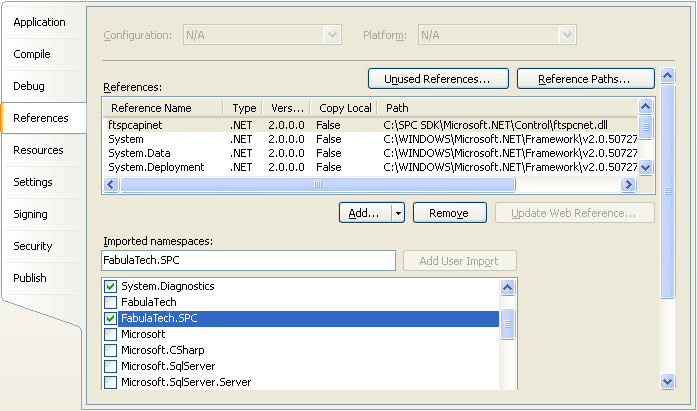Select the ftspcapinet reference row
697x411 pixels.
pyautogui.click(x=370, y=125)
